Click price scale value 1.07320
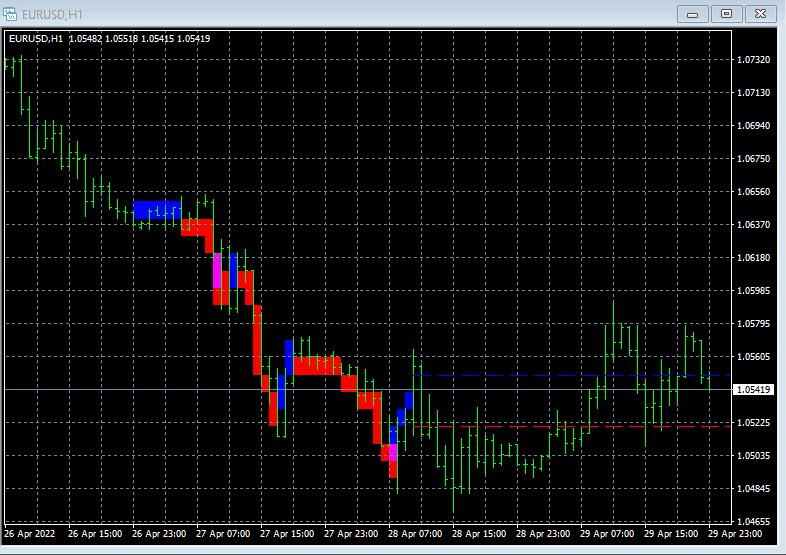This screenshot has width=786, height=555. pos(753,60)
